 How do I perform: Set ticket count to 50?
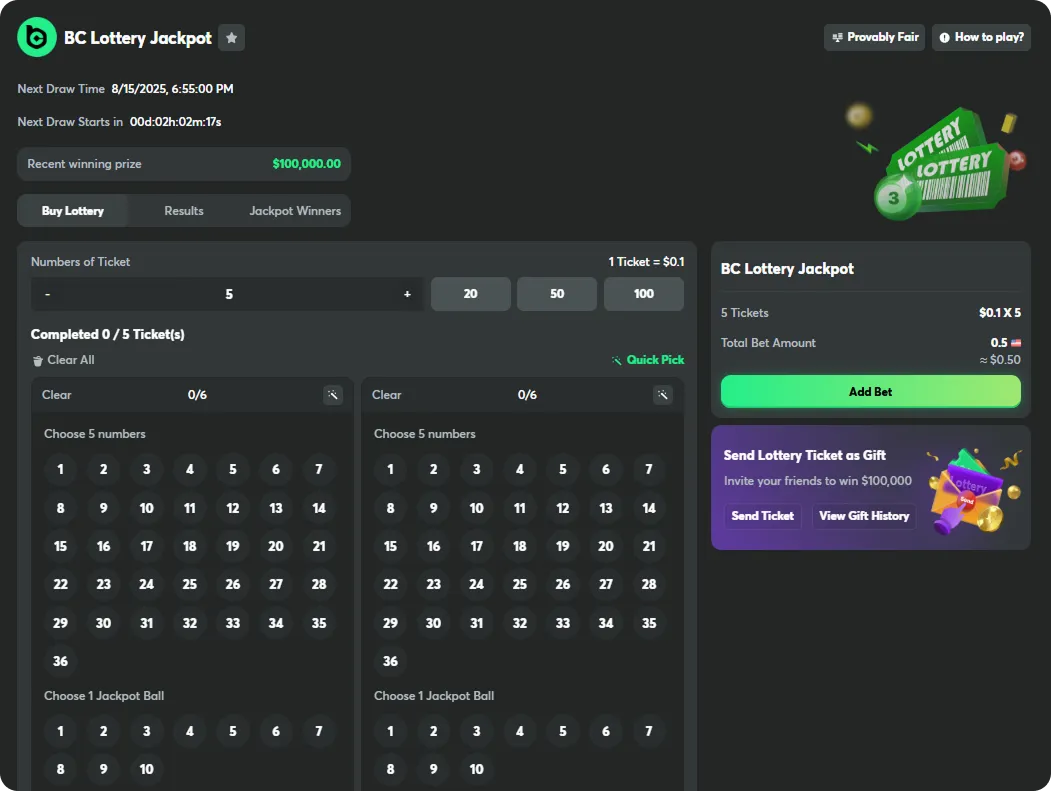(557, 294)
